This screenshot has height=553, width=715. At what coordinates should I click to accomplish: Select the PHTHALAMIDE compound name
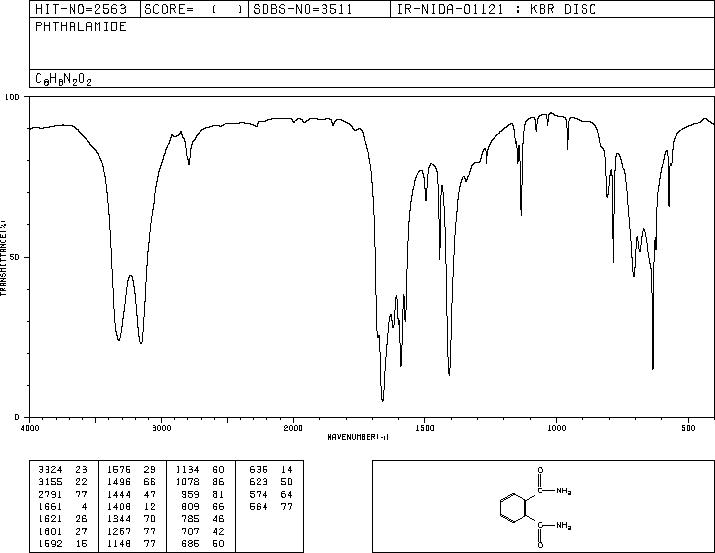pyautogui.click(x=81, y=26)
